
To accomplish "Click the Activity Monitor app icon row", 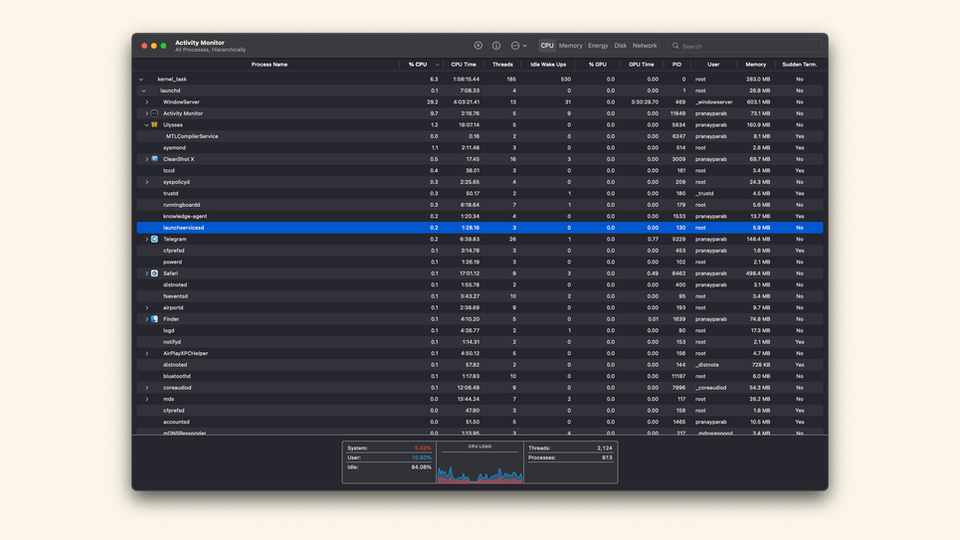I will (x=479, y=113).
